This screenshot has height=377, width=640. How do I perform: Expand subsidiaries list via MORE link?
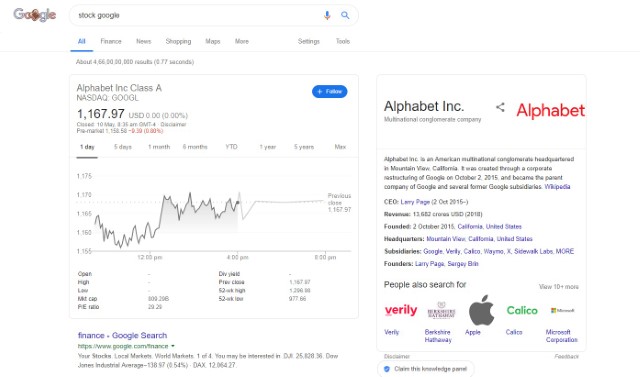click(564, 251)
